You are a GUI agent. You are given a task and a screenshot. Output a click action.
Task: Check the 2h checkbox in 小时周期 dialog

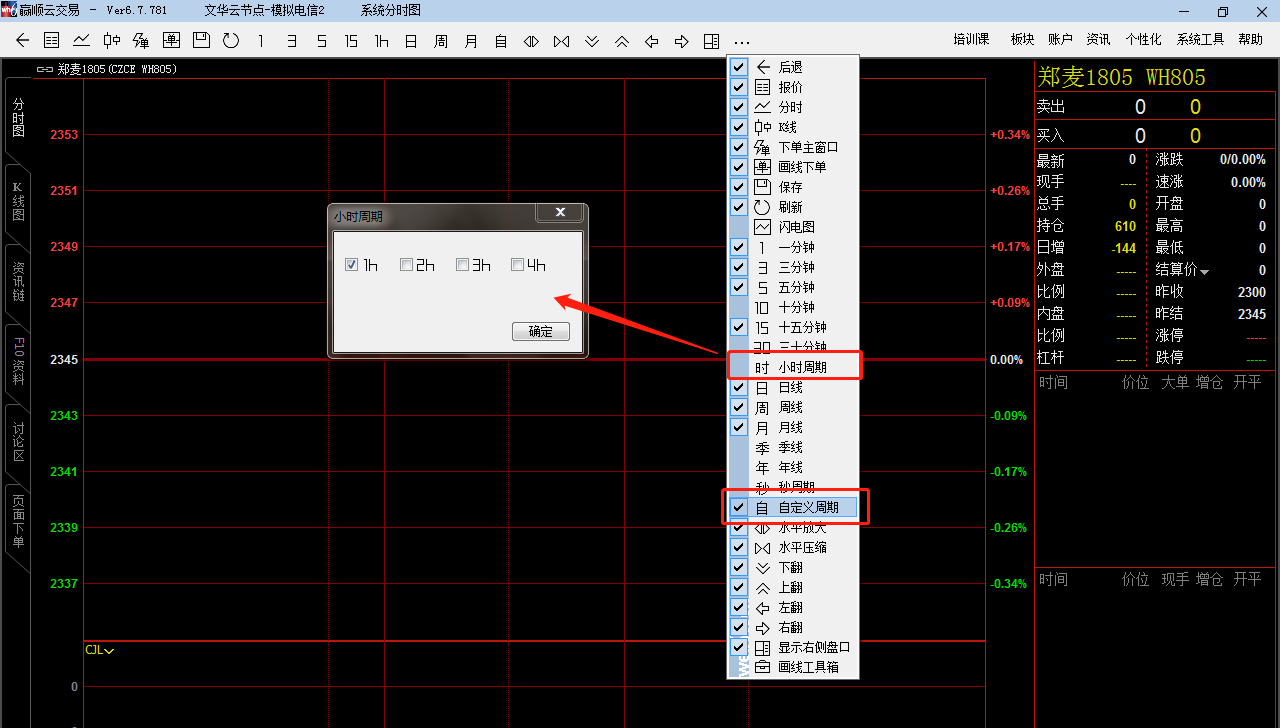tap(407, 265)
